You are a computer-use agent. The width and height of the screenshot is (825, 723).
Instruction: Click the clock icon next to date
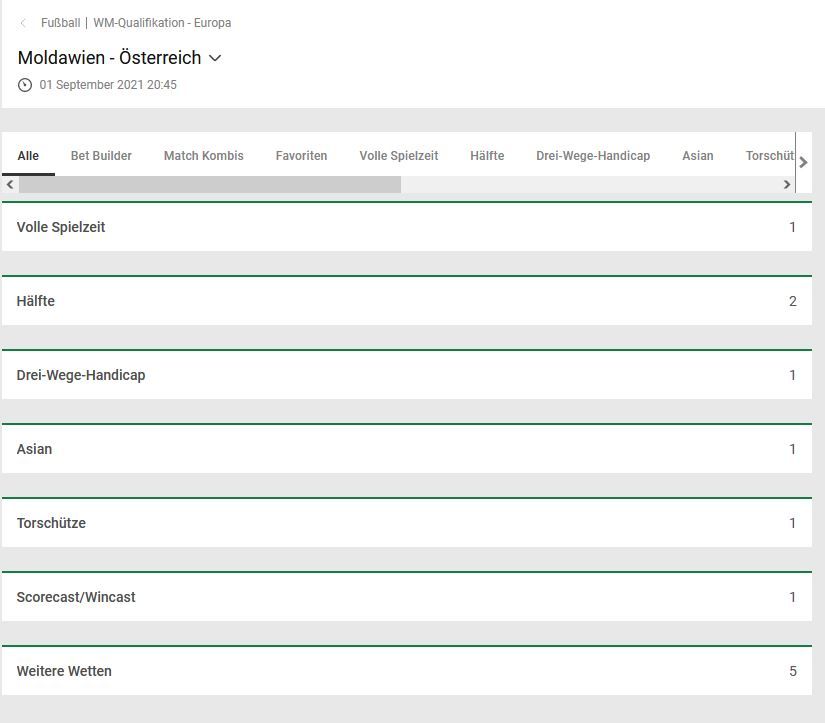[x=25, y=85]
